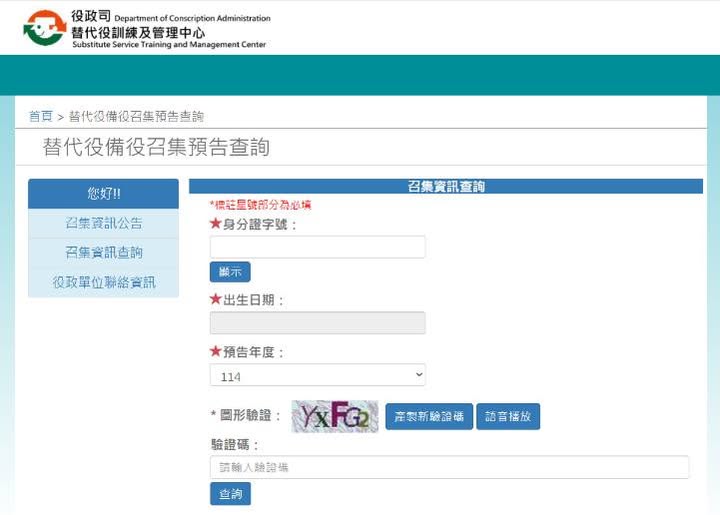Go to 首頁 via breadcrumb link

(40, 116)
